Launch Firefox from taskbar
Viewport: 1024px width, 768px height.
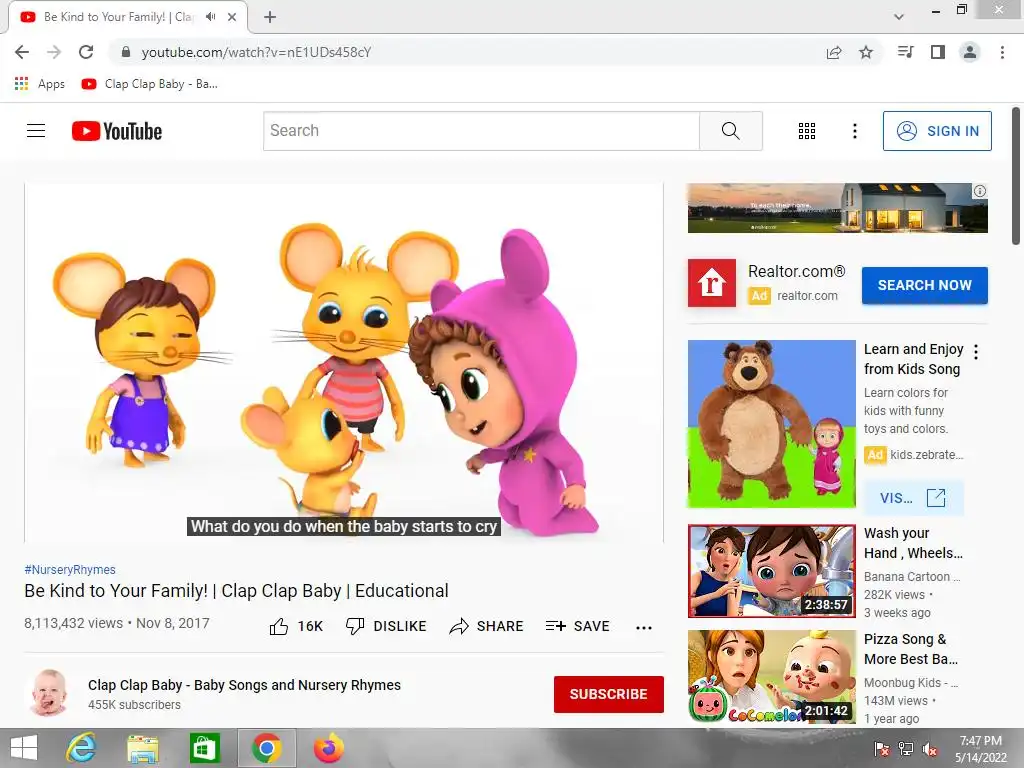(328, 748)
